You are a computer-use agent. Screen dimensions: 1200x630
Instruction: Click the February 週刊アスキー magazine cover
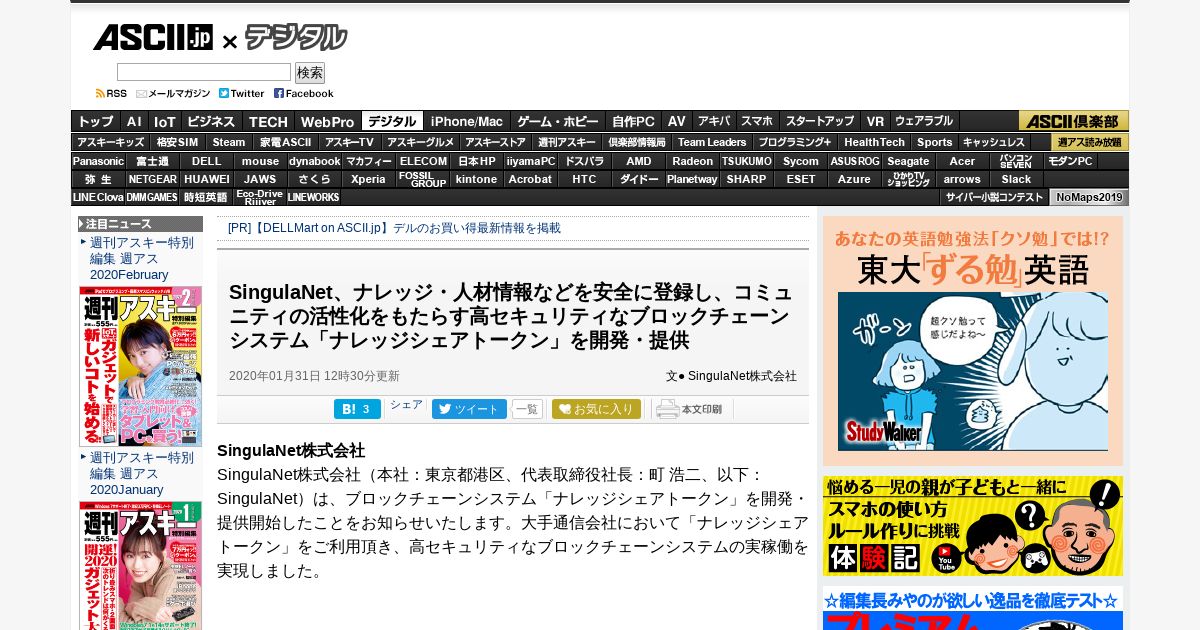141,366
